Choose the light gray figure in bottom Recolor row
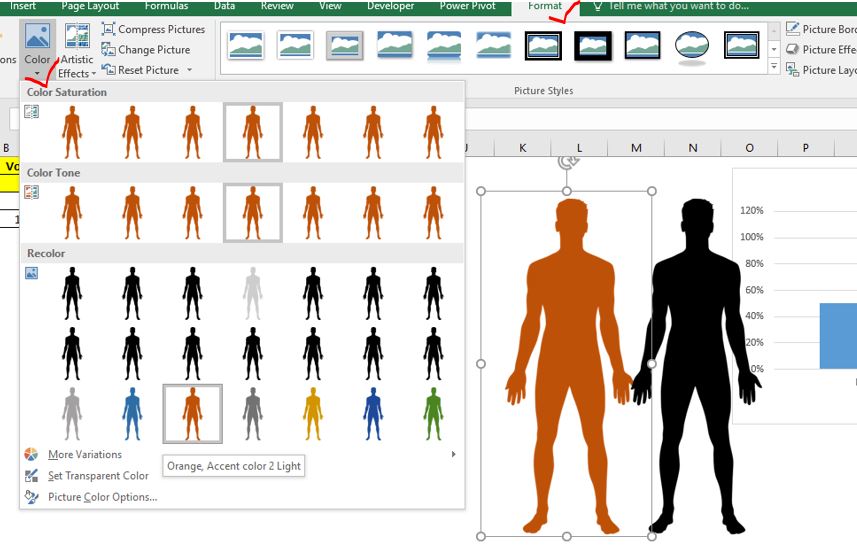The width and height of the screenshot is (857, 555). click(x=72, y=414)
